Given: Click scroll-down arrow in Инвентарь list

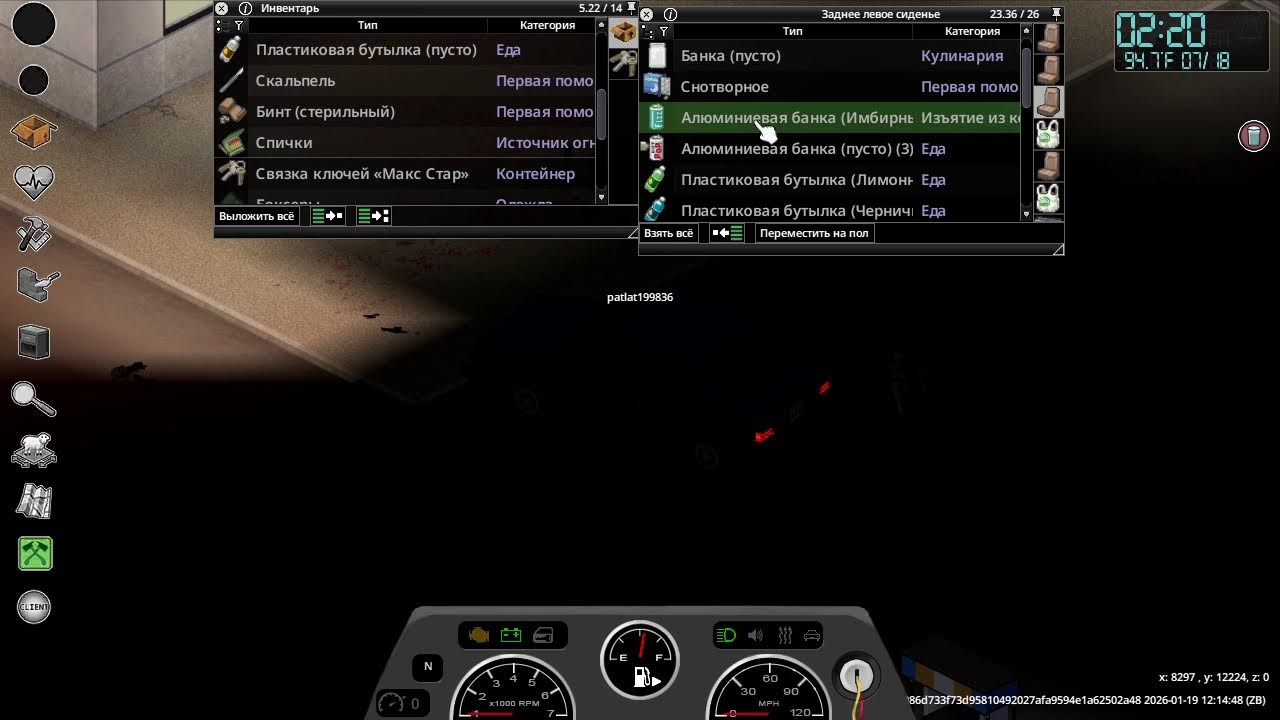Looking at the screenshot, I should [601, 197].
